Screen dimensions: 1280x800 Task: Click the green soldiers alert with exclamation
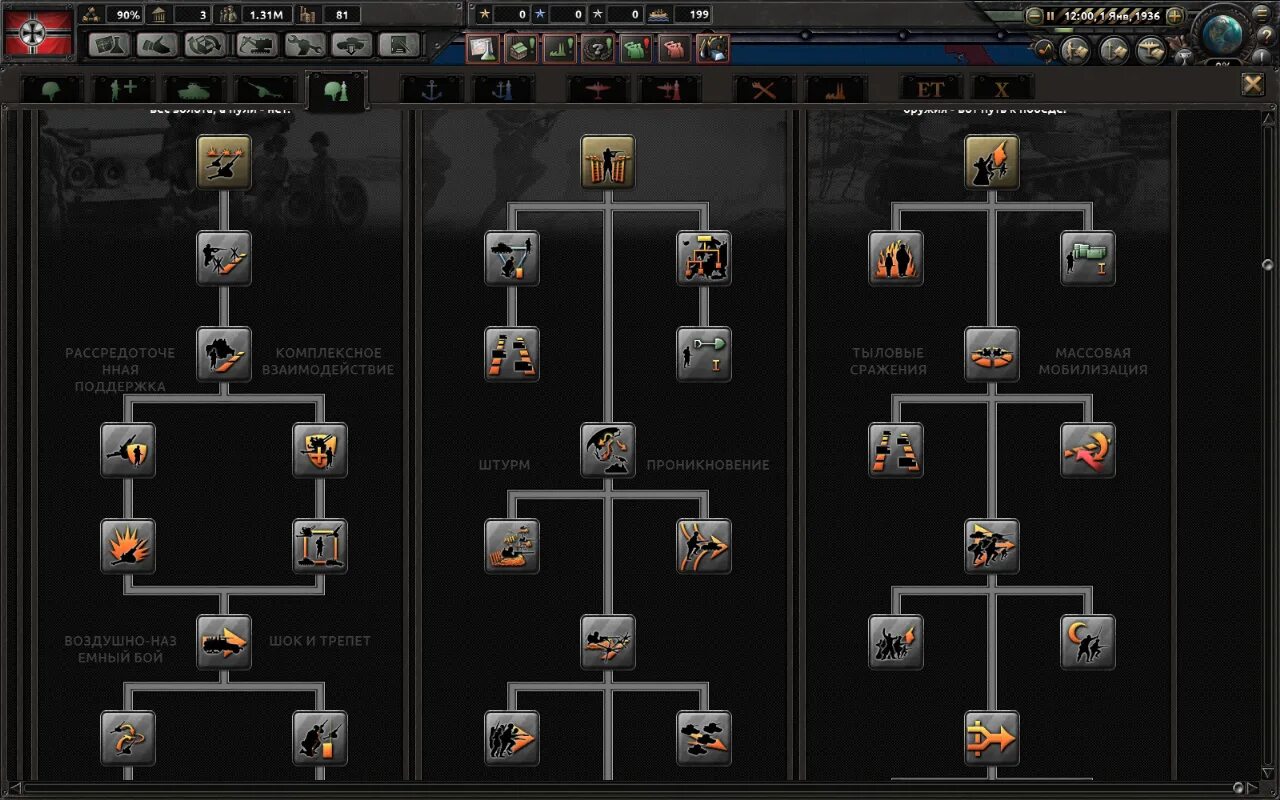(x=636, y=48)
